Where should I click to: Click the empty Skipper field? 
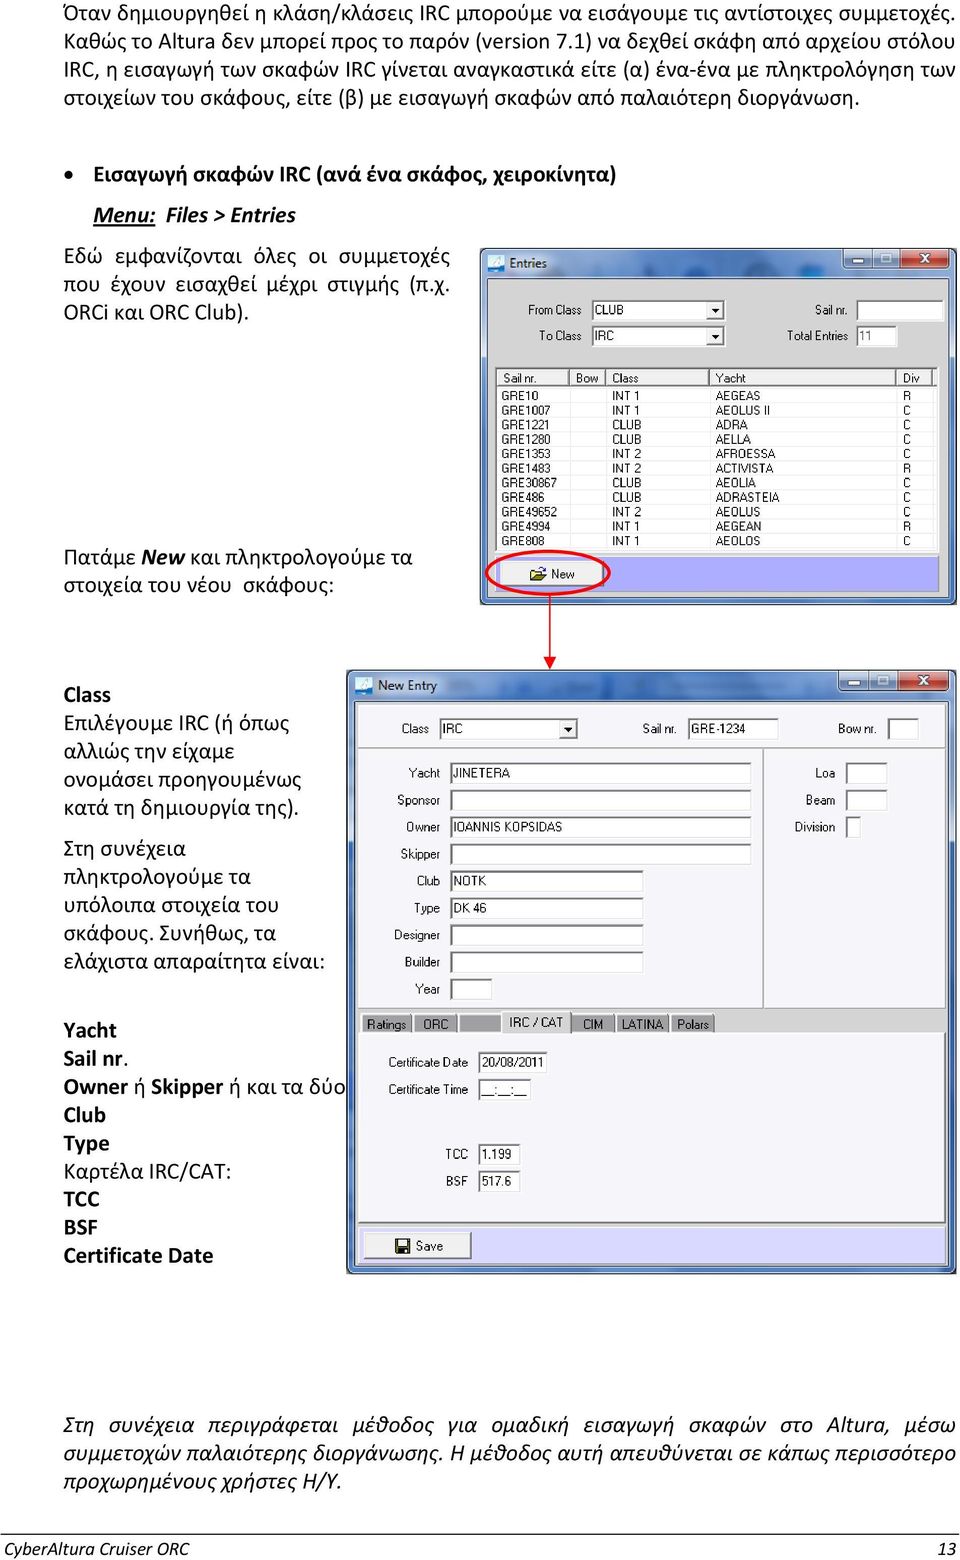point(600,854)
